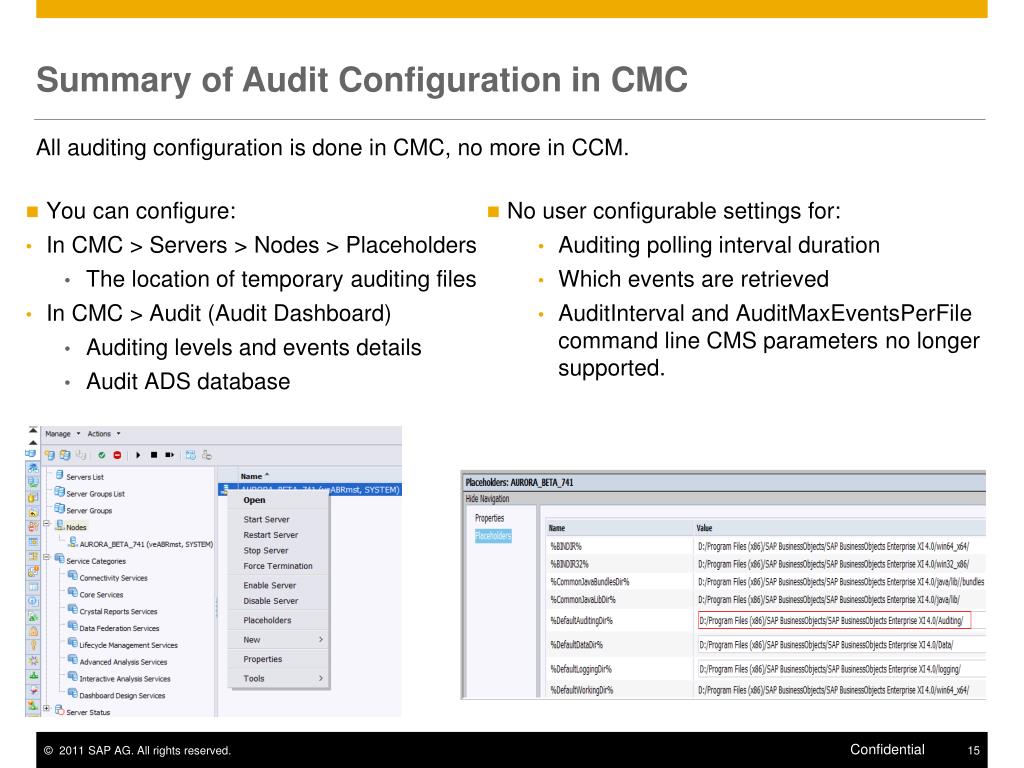Choose Placeholders in the context menu
1024x768 pixels.
(x=267, y=620)
